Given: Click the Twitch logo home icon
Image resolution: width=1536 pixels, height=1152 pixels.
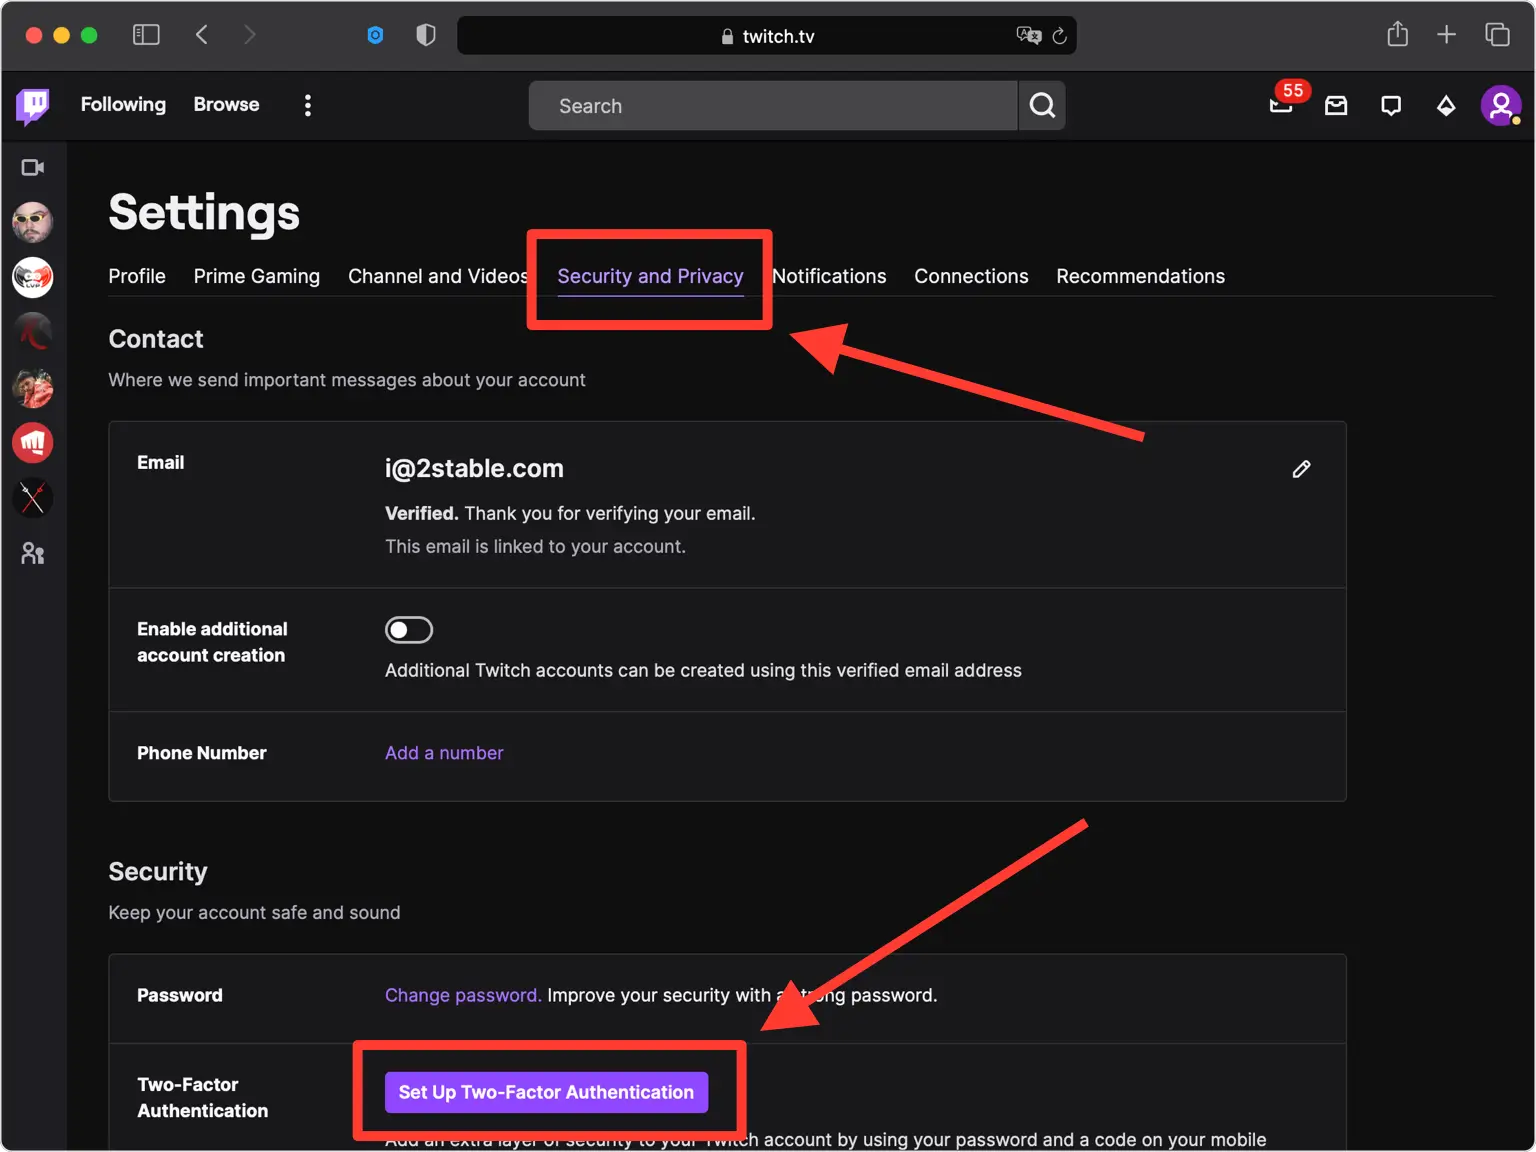Looking at the screenshot, I should click(33, 105).
